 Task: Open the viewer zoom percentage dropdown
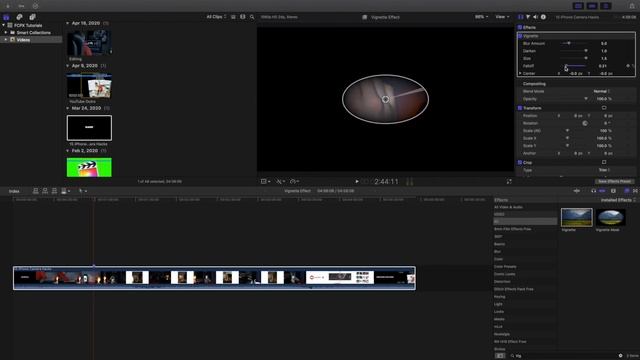pos(482,17)
